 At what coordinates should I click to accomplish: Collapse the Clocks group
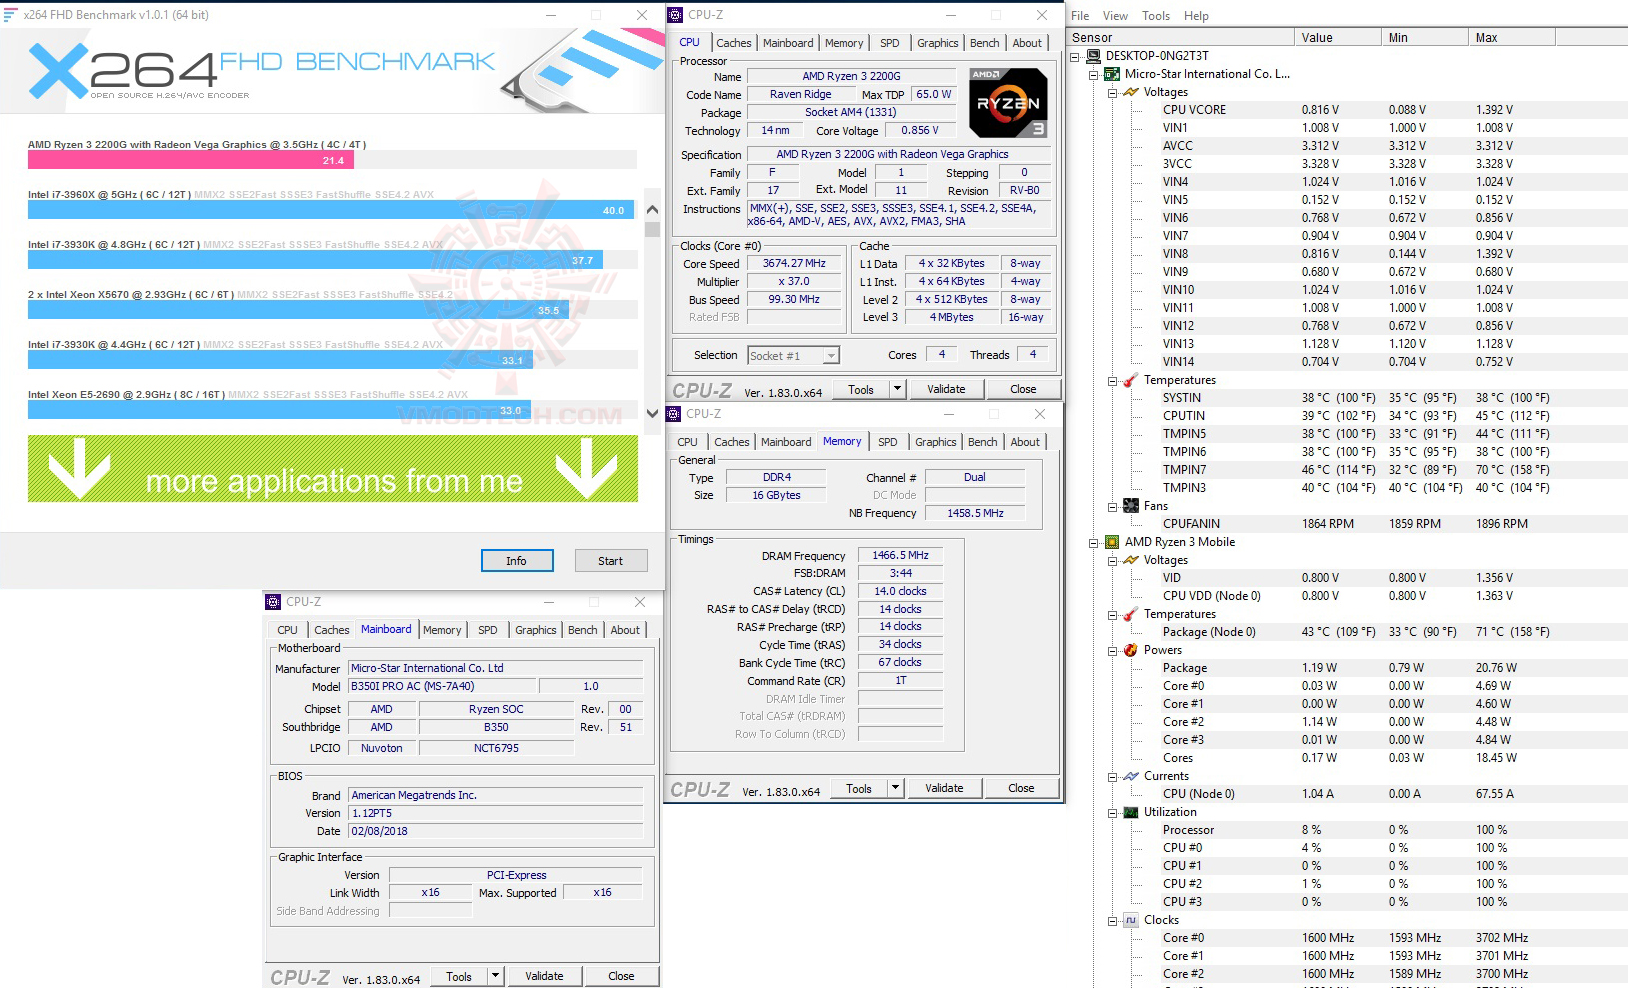click(x=1113, y=920)
